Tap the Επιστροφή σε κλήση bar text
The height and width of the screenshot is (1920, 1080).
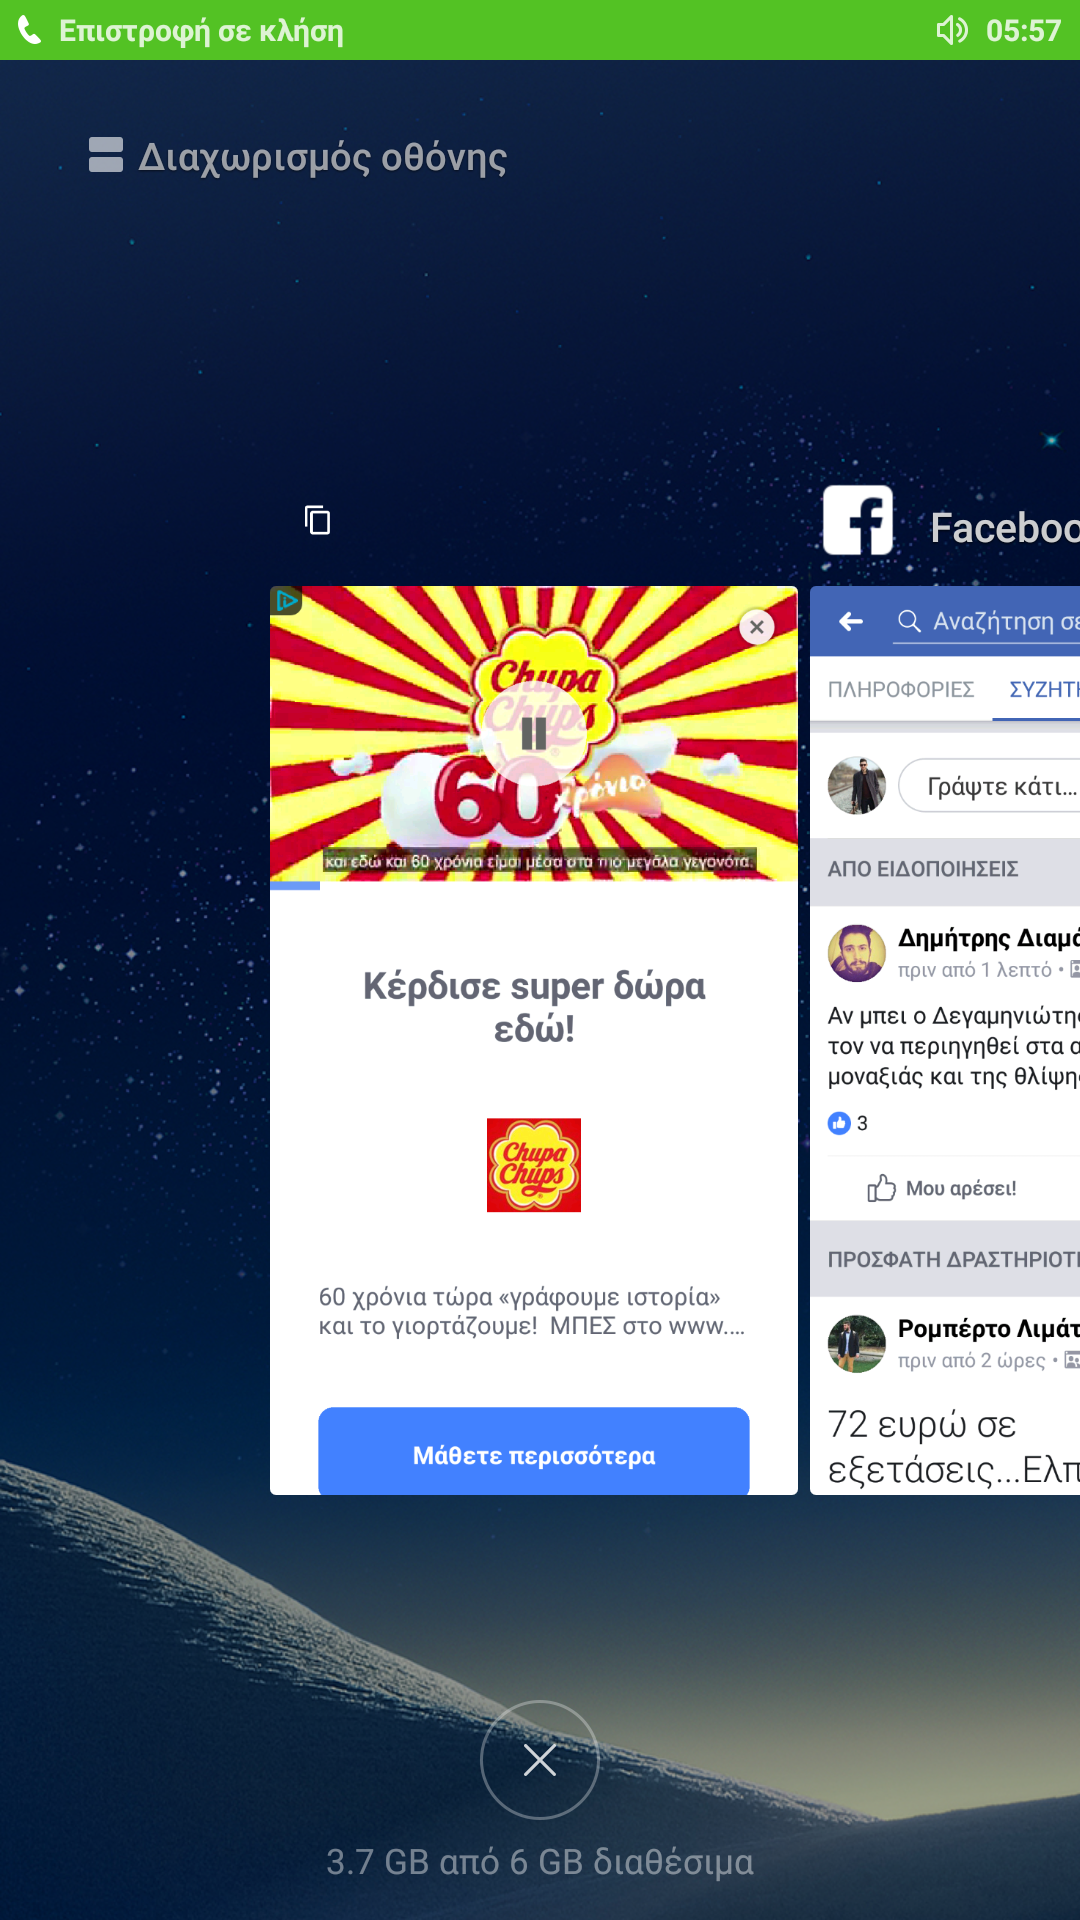click(x=201, y=31)
